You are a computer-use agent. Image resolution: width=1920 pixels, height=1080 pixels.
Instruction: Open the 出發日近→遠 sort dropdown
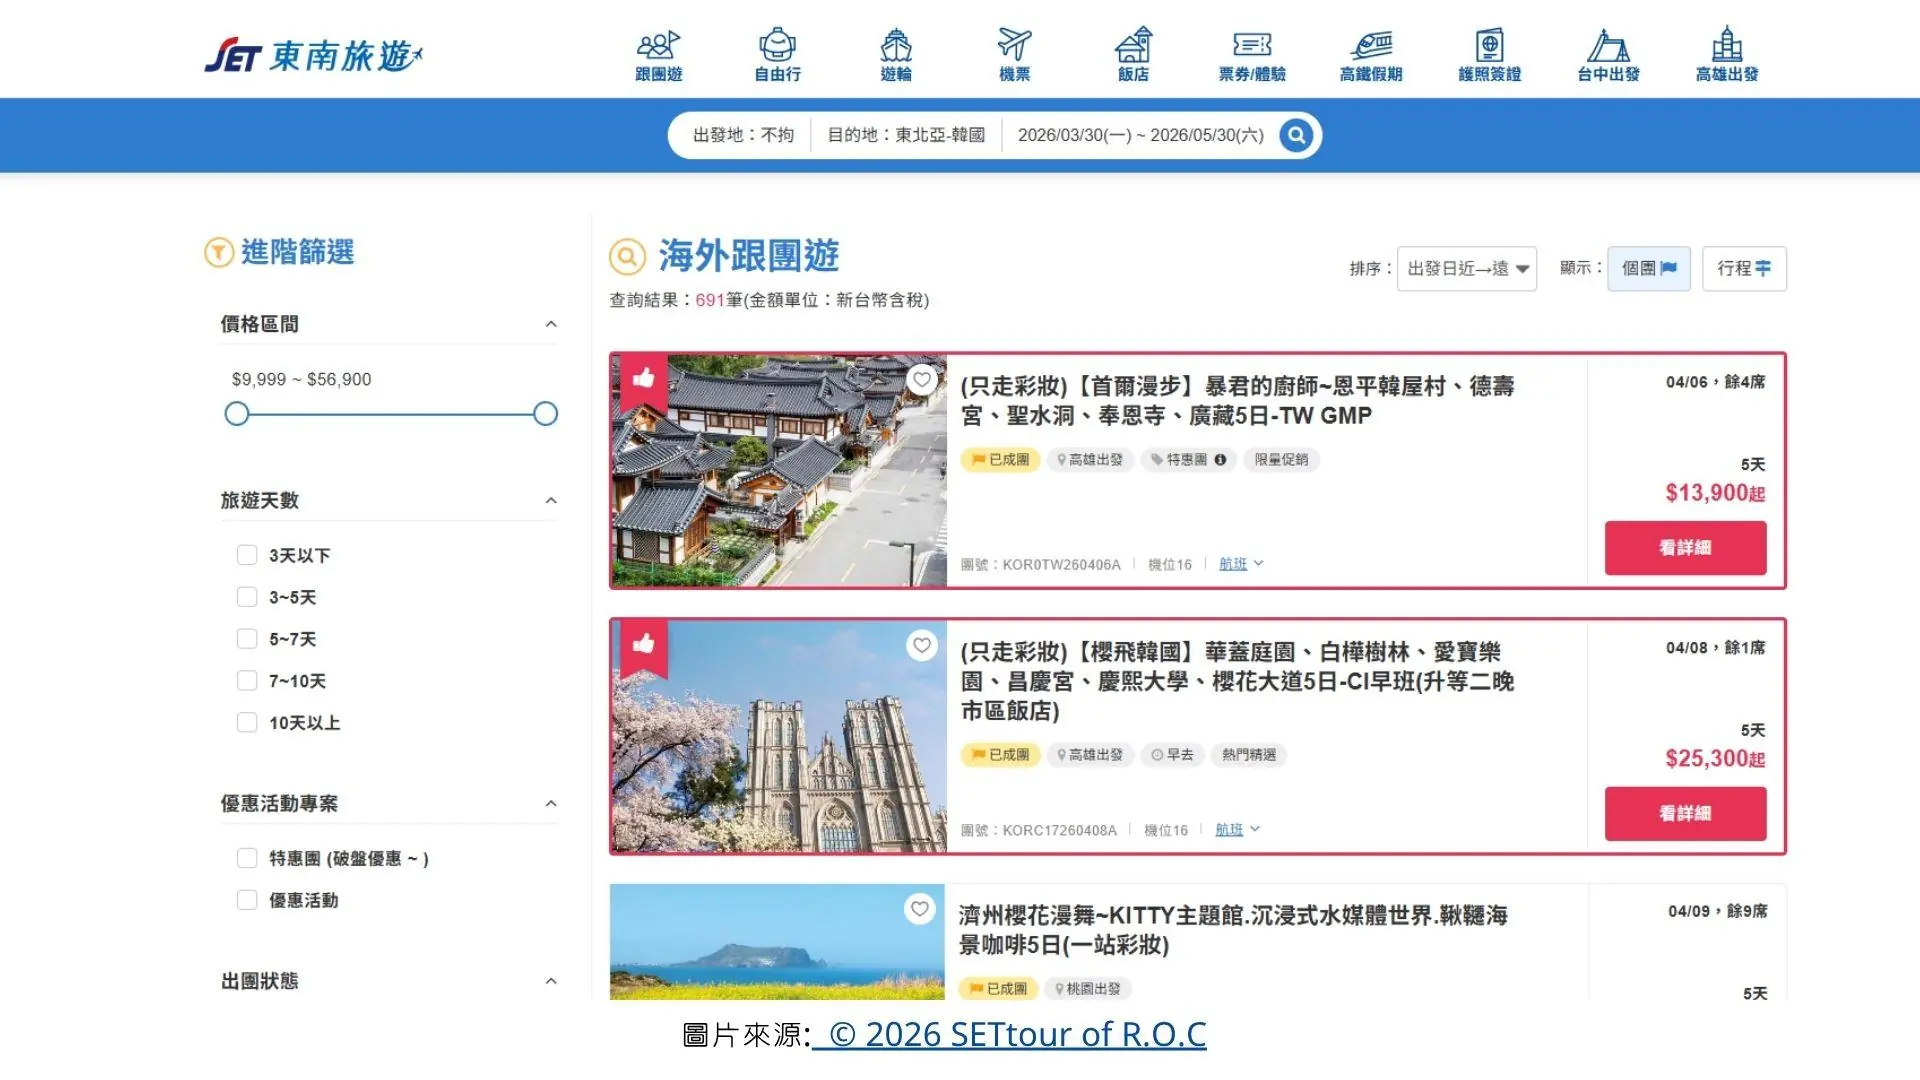pyautogui.click(x=1466, y=269)
